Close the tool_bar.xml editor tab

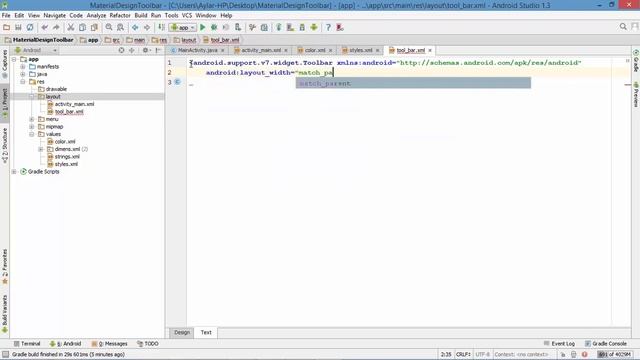click(430, 50)
